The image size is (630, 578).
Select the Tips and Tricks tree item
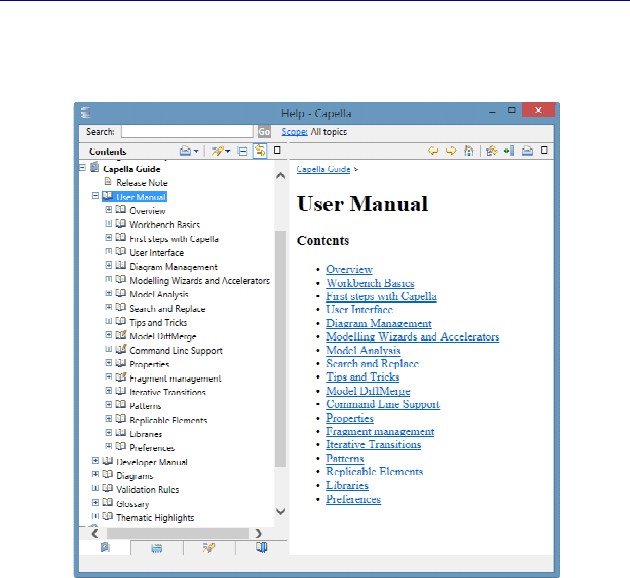pos(158,323)
